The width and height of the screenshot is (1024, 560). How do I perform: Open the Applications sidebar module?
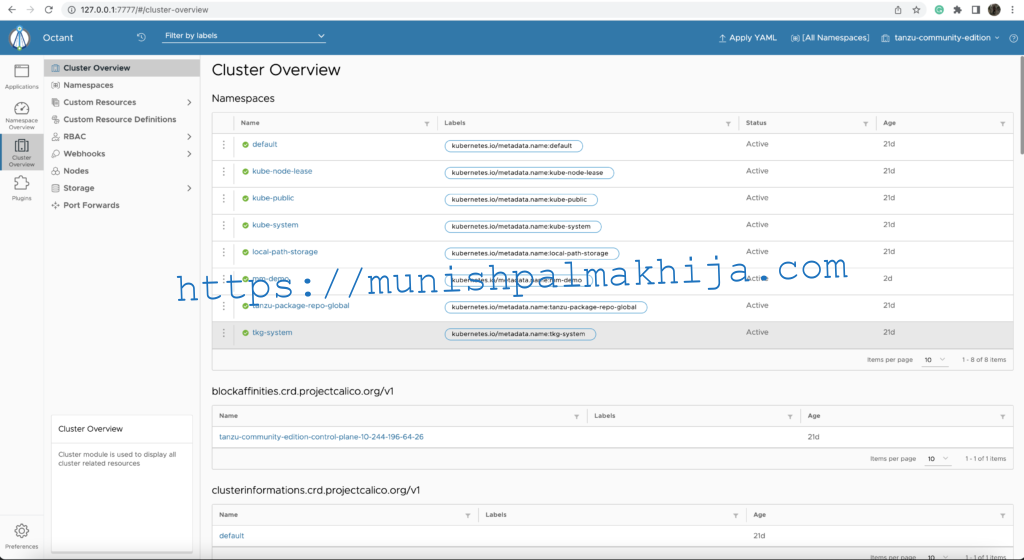pos(22,76)
